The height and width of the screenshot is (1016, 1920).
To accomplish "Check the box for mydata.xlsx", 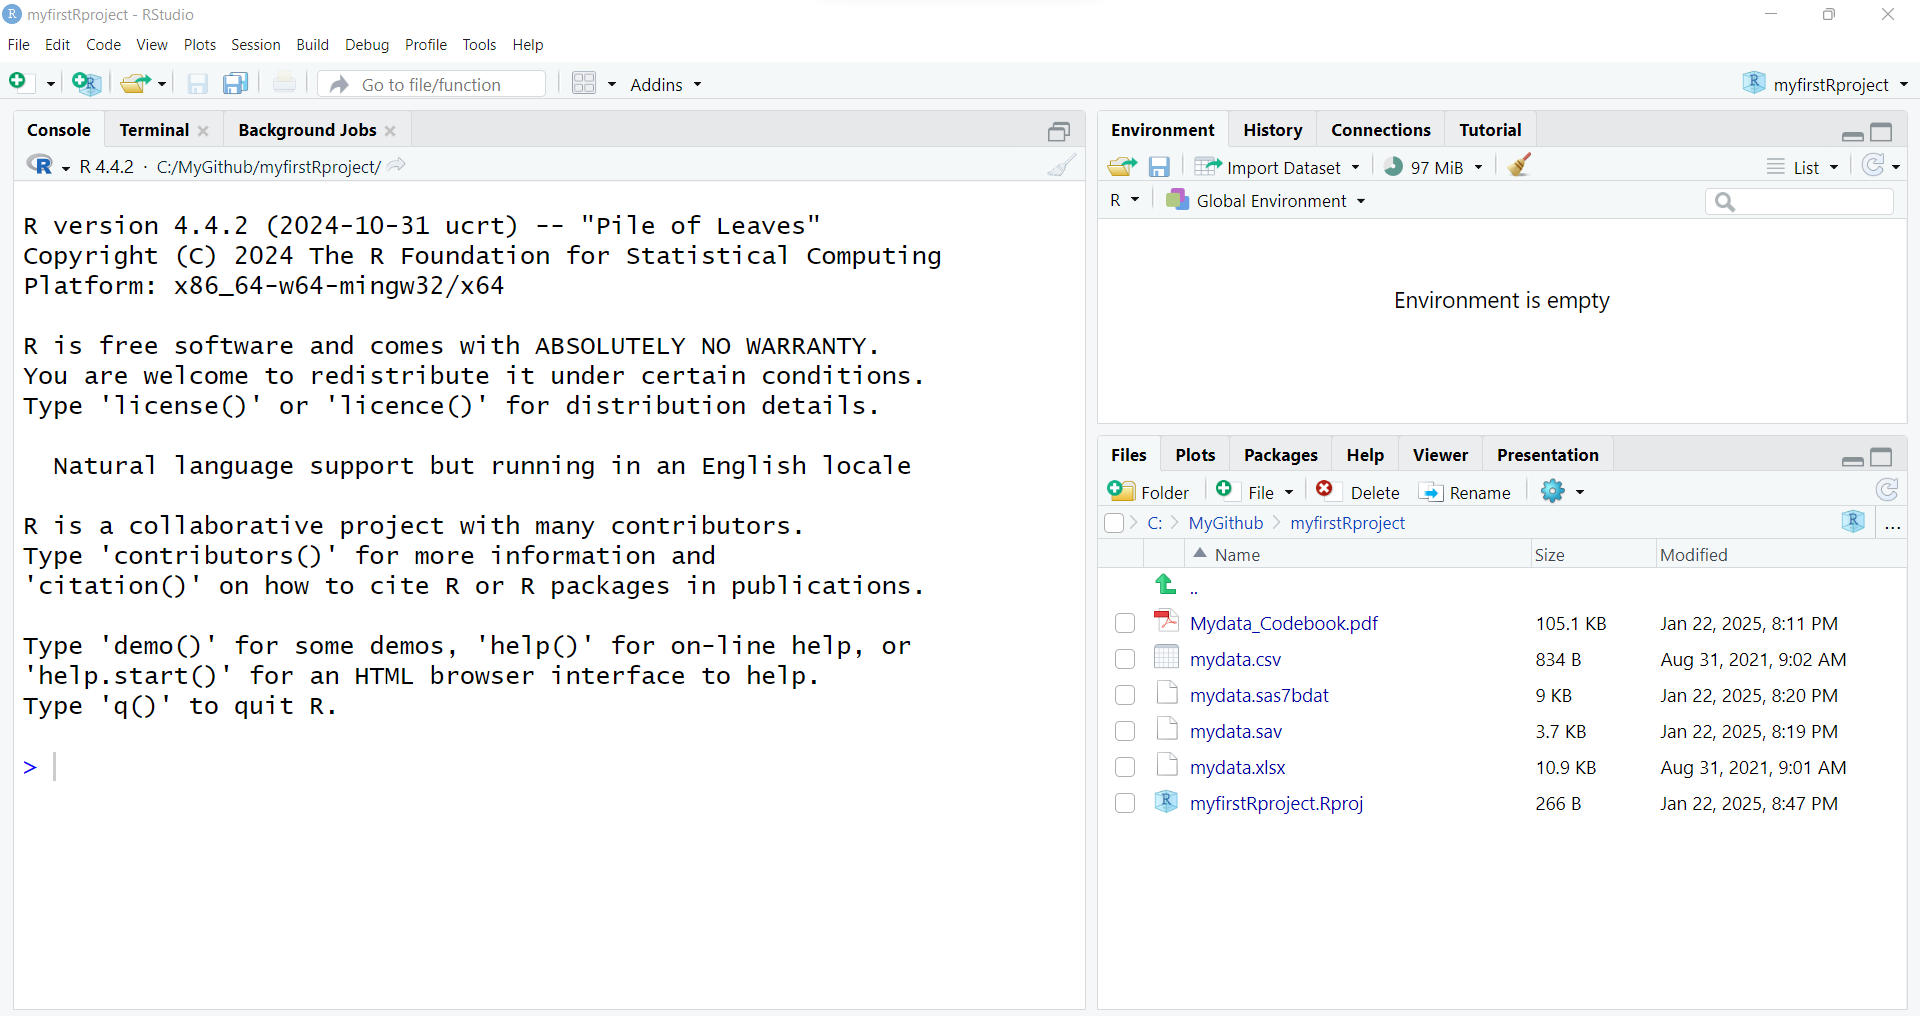I will (1125, 767).
